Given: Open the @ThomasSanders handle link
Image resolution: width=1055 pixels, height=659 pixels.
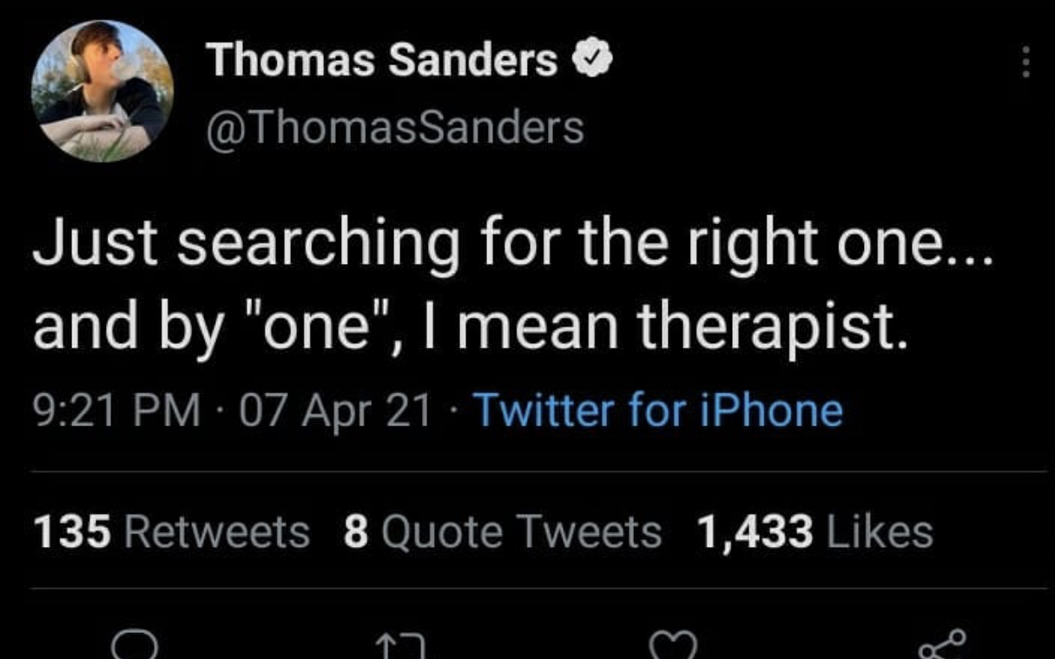Looking at the screenshot, I should (395, 128).
